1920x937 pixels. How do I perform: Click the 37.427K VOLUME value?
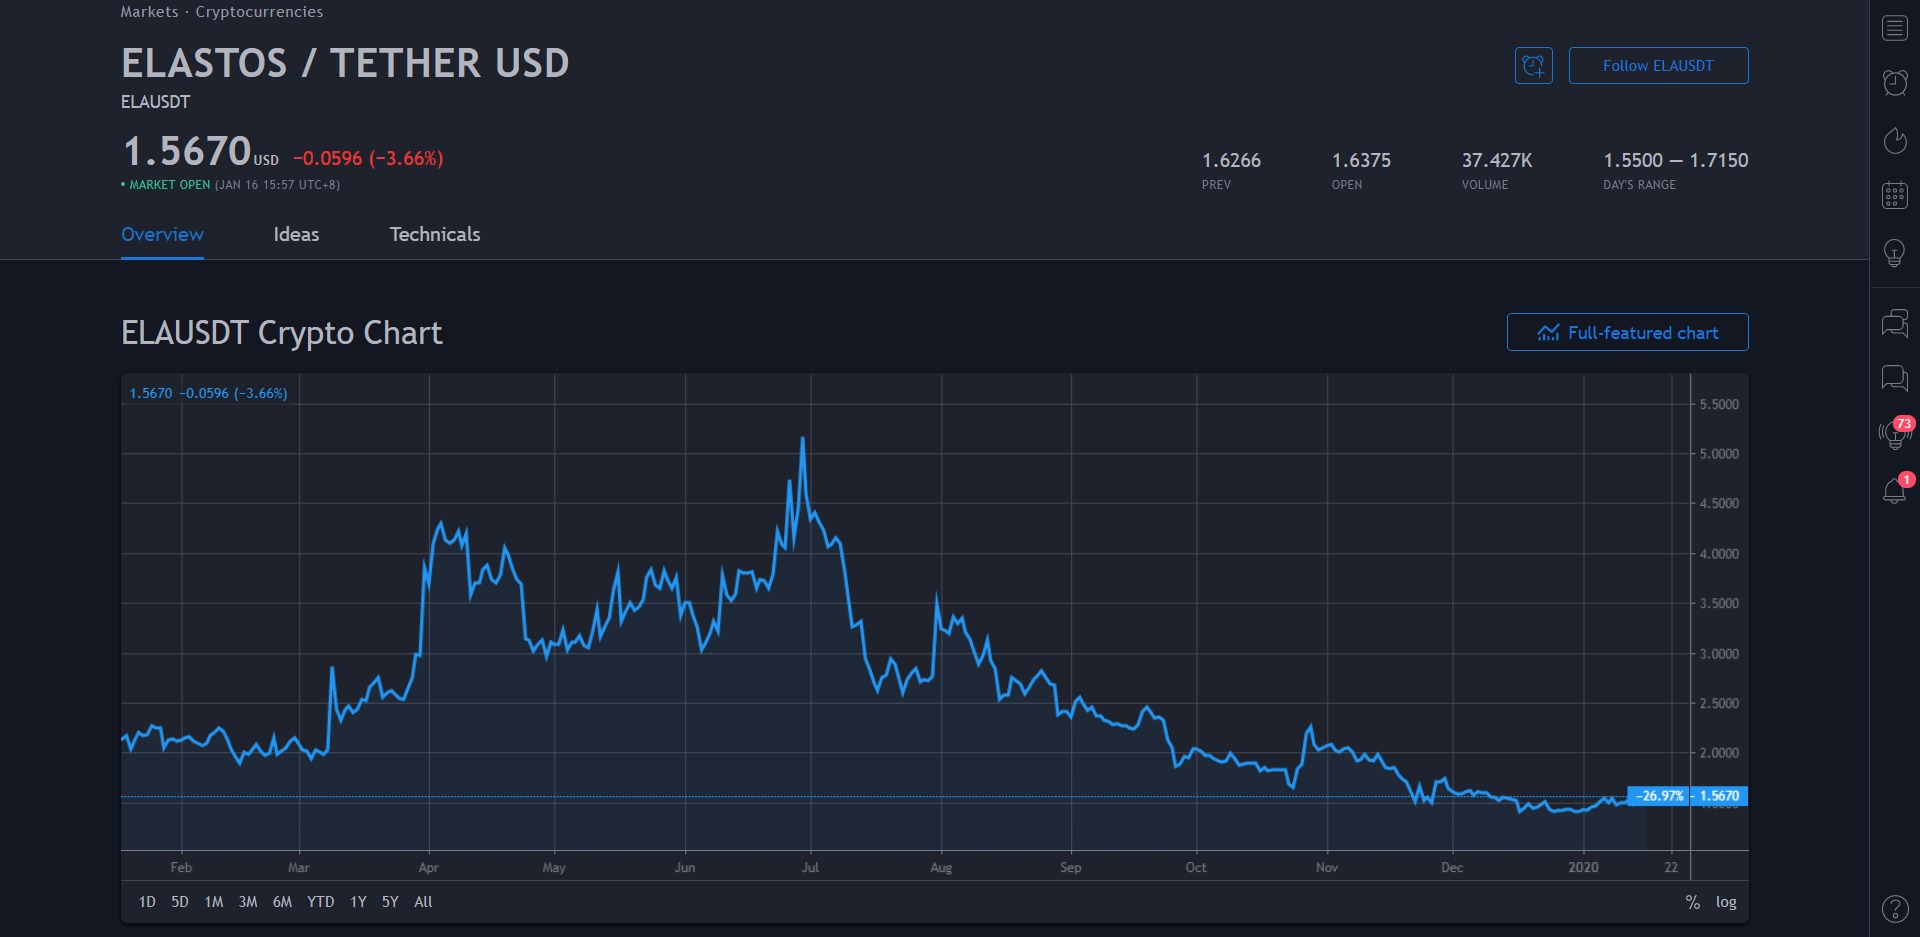point(1497,160)
